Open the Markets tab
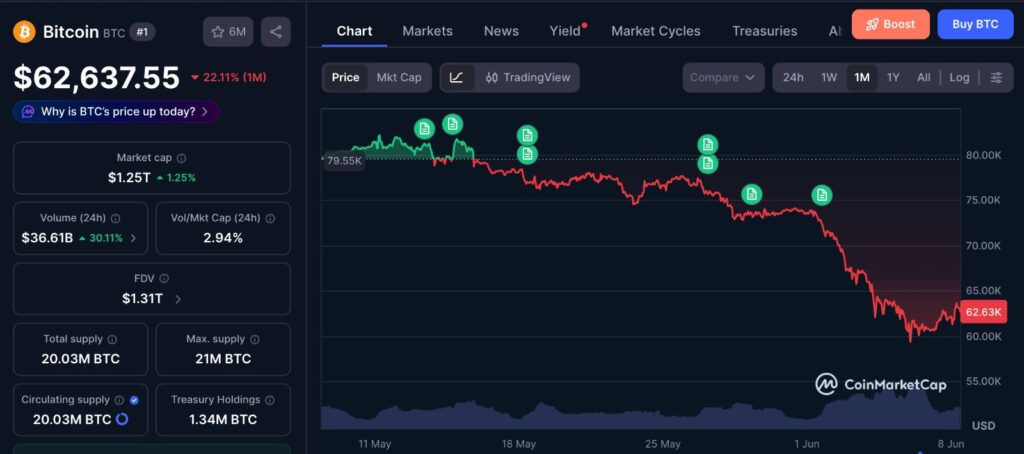The image size is (1024, 454). coord(427,31)
